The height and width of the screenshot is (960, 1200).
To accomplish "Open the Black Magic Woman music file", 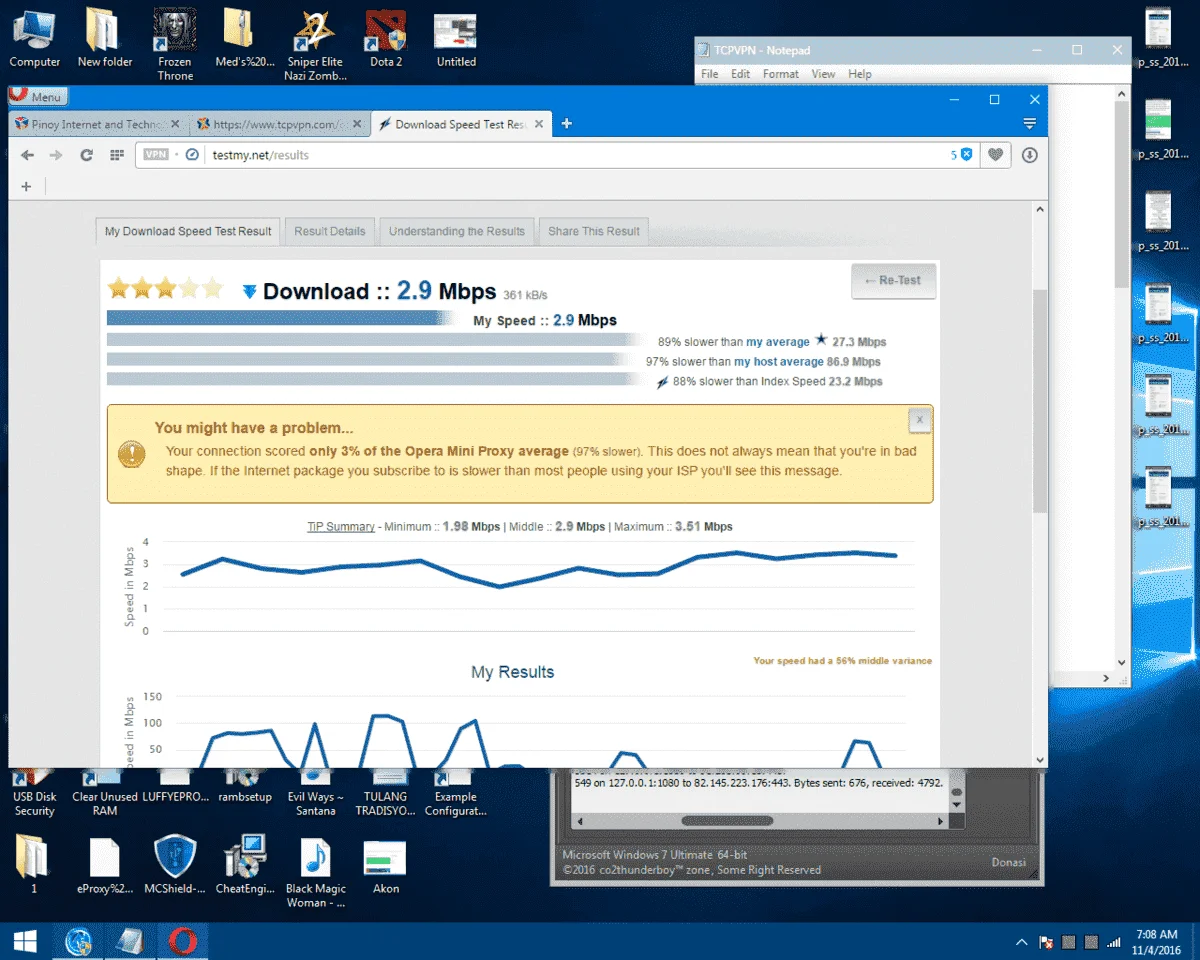I will (x=316, y=872).
